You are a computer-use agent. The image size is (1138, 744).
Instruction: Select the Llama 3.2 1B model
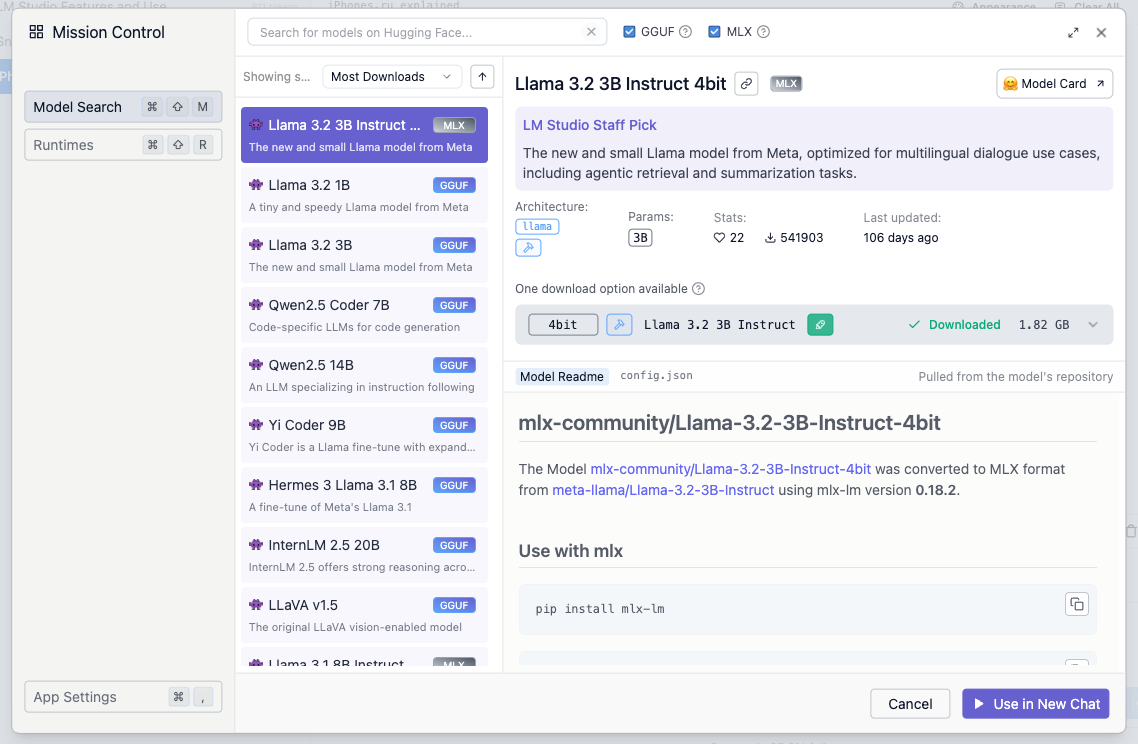click(364, 195)
